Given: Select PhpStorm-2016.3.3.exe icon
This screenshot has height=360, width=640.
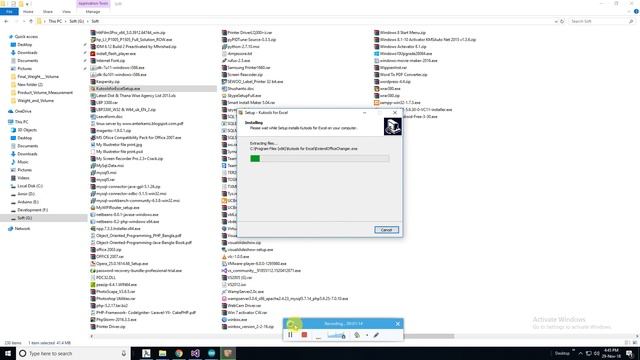Looking at the screenshot, I should point(93,320).
